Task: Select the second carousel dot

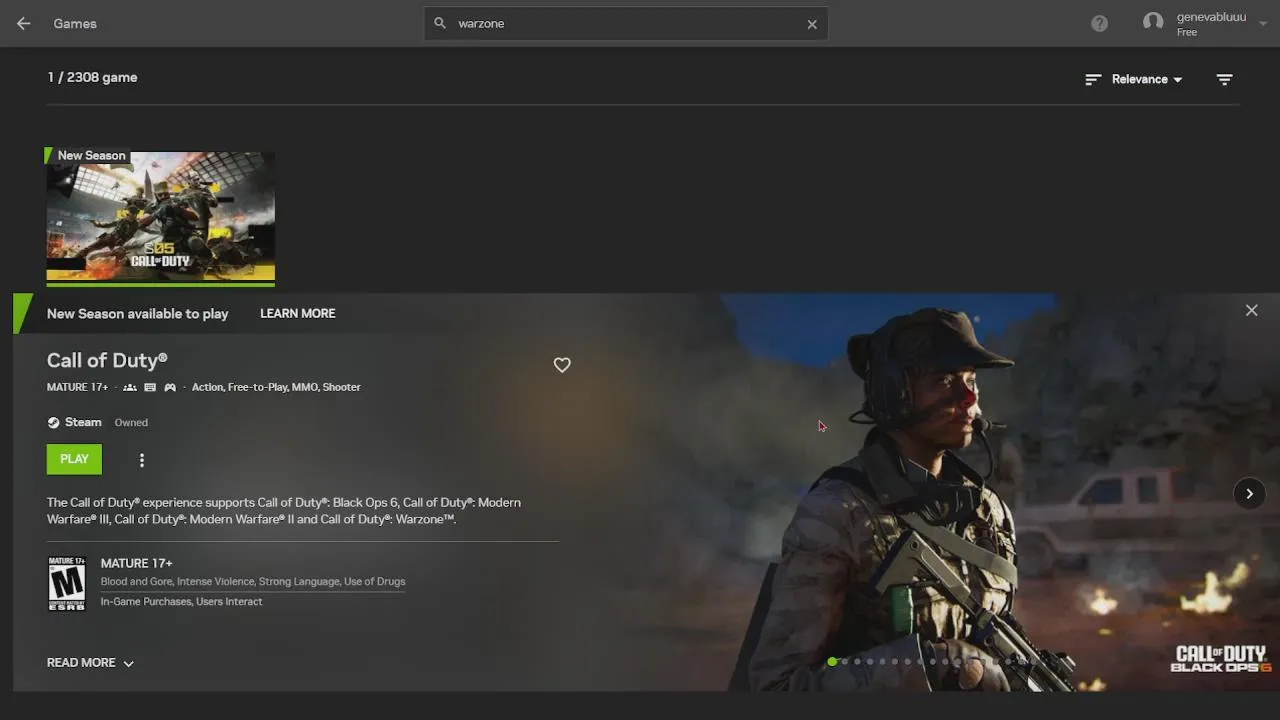Action: (x=845, y=661)
